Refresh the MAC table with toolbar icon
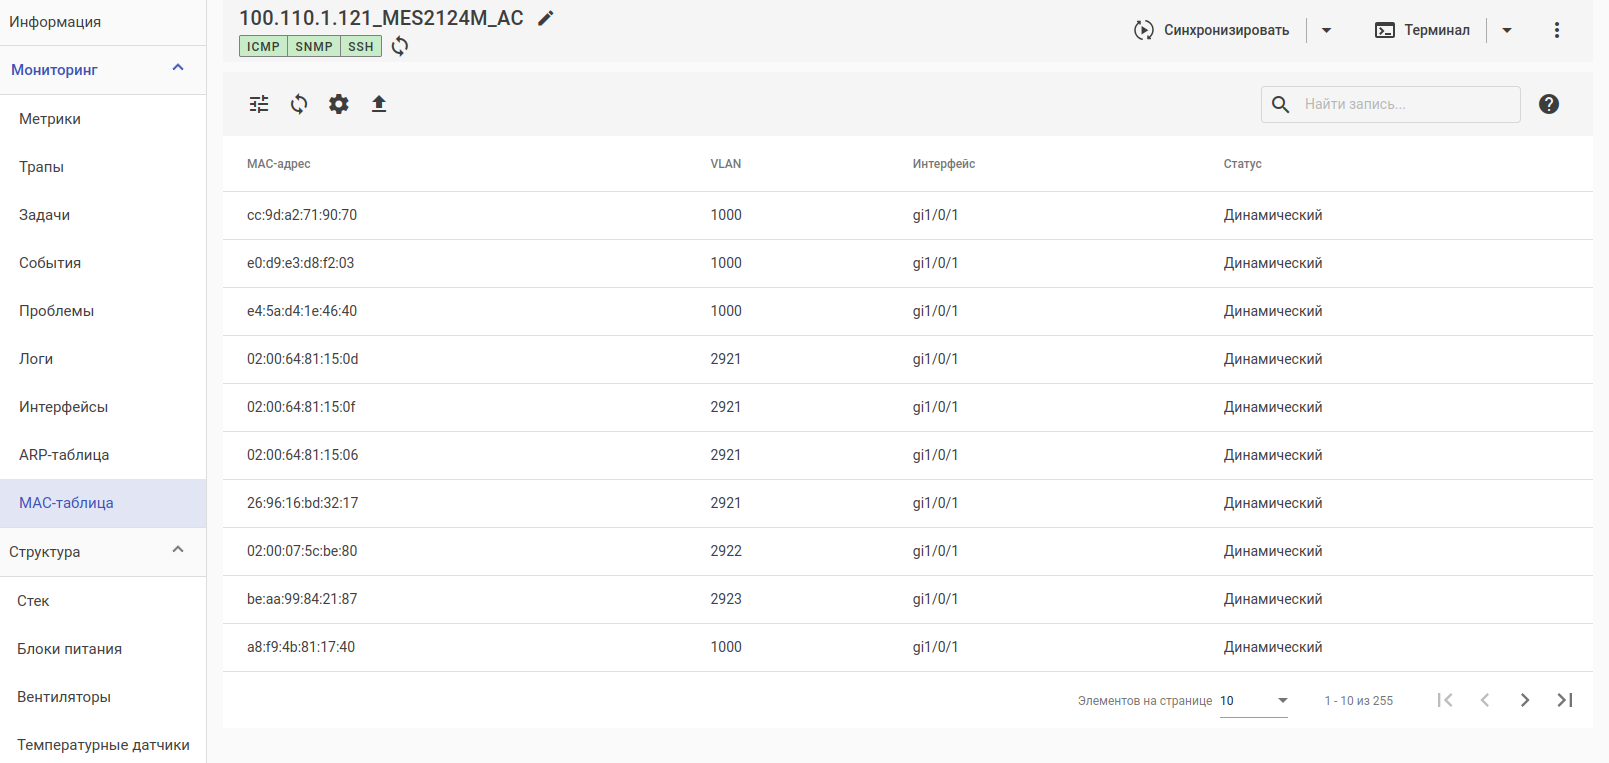This screenshot has height=763, width=1609. click(x=299, y=104)
